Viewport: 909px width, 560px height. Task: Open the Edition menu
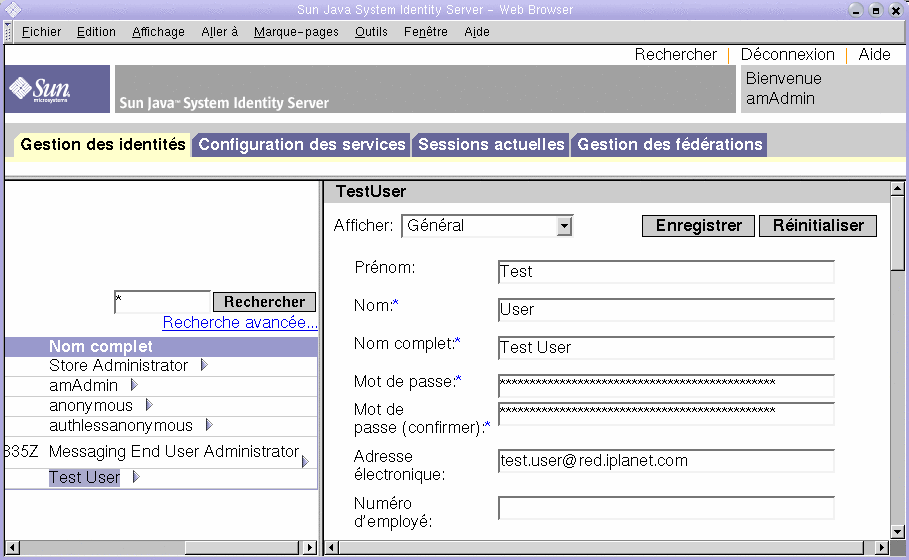(96, 32)
